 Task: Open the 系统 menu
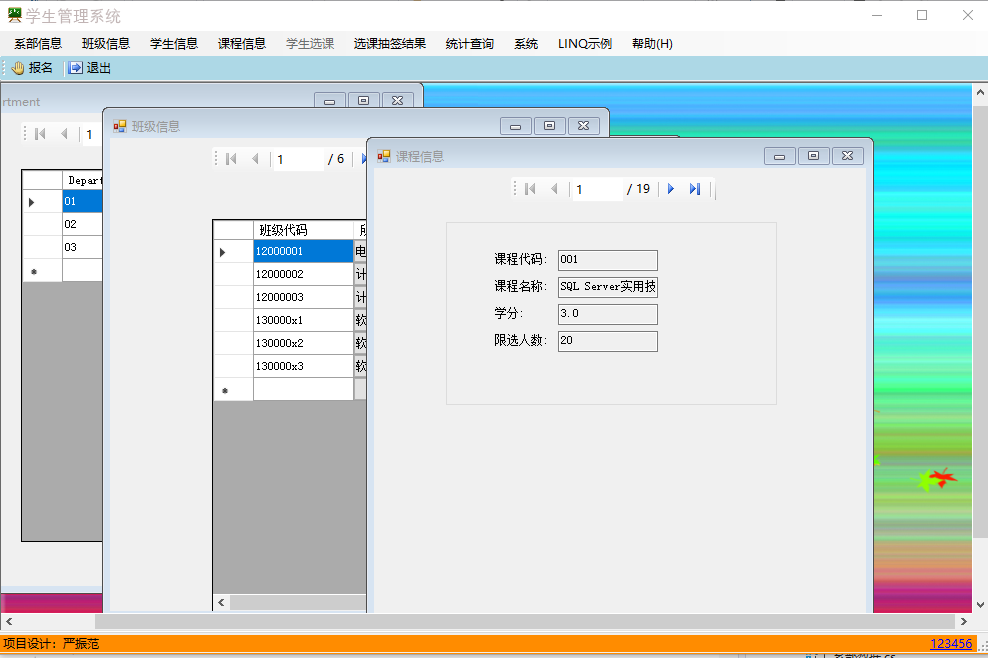coord(526,43)
